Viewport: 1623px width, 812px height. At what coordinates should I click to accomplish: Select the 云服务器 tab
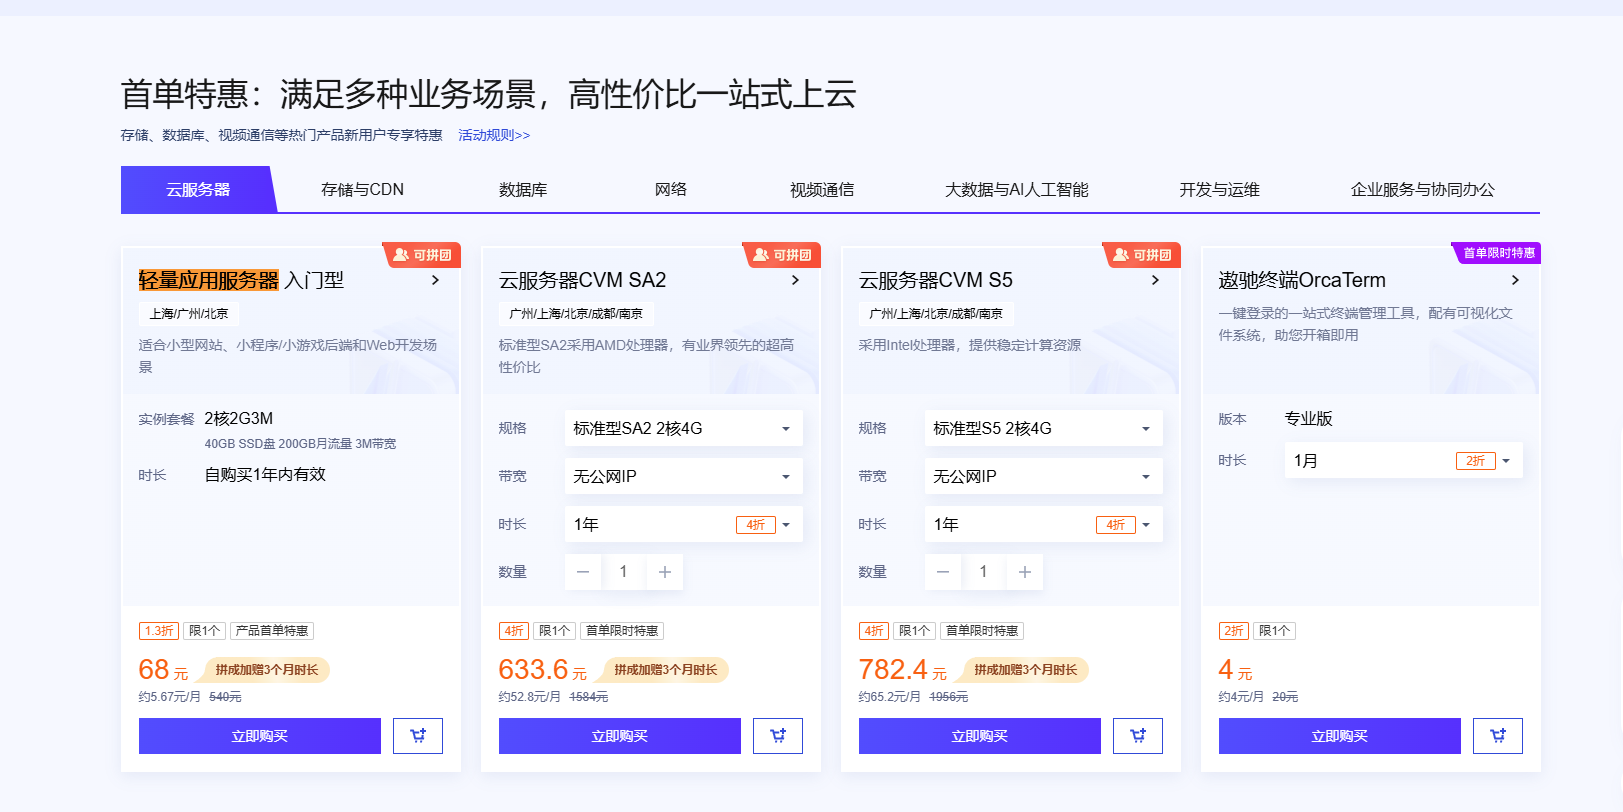[198, 189]
